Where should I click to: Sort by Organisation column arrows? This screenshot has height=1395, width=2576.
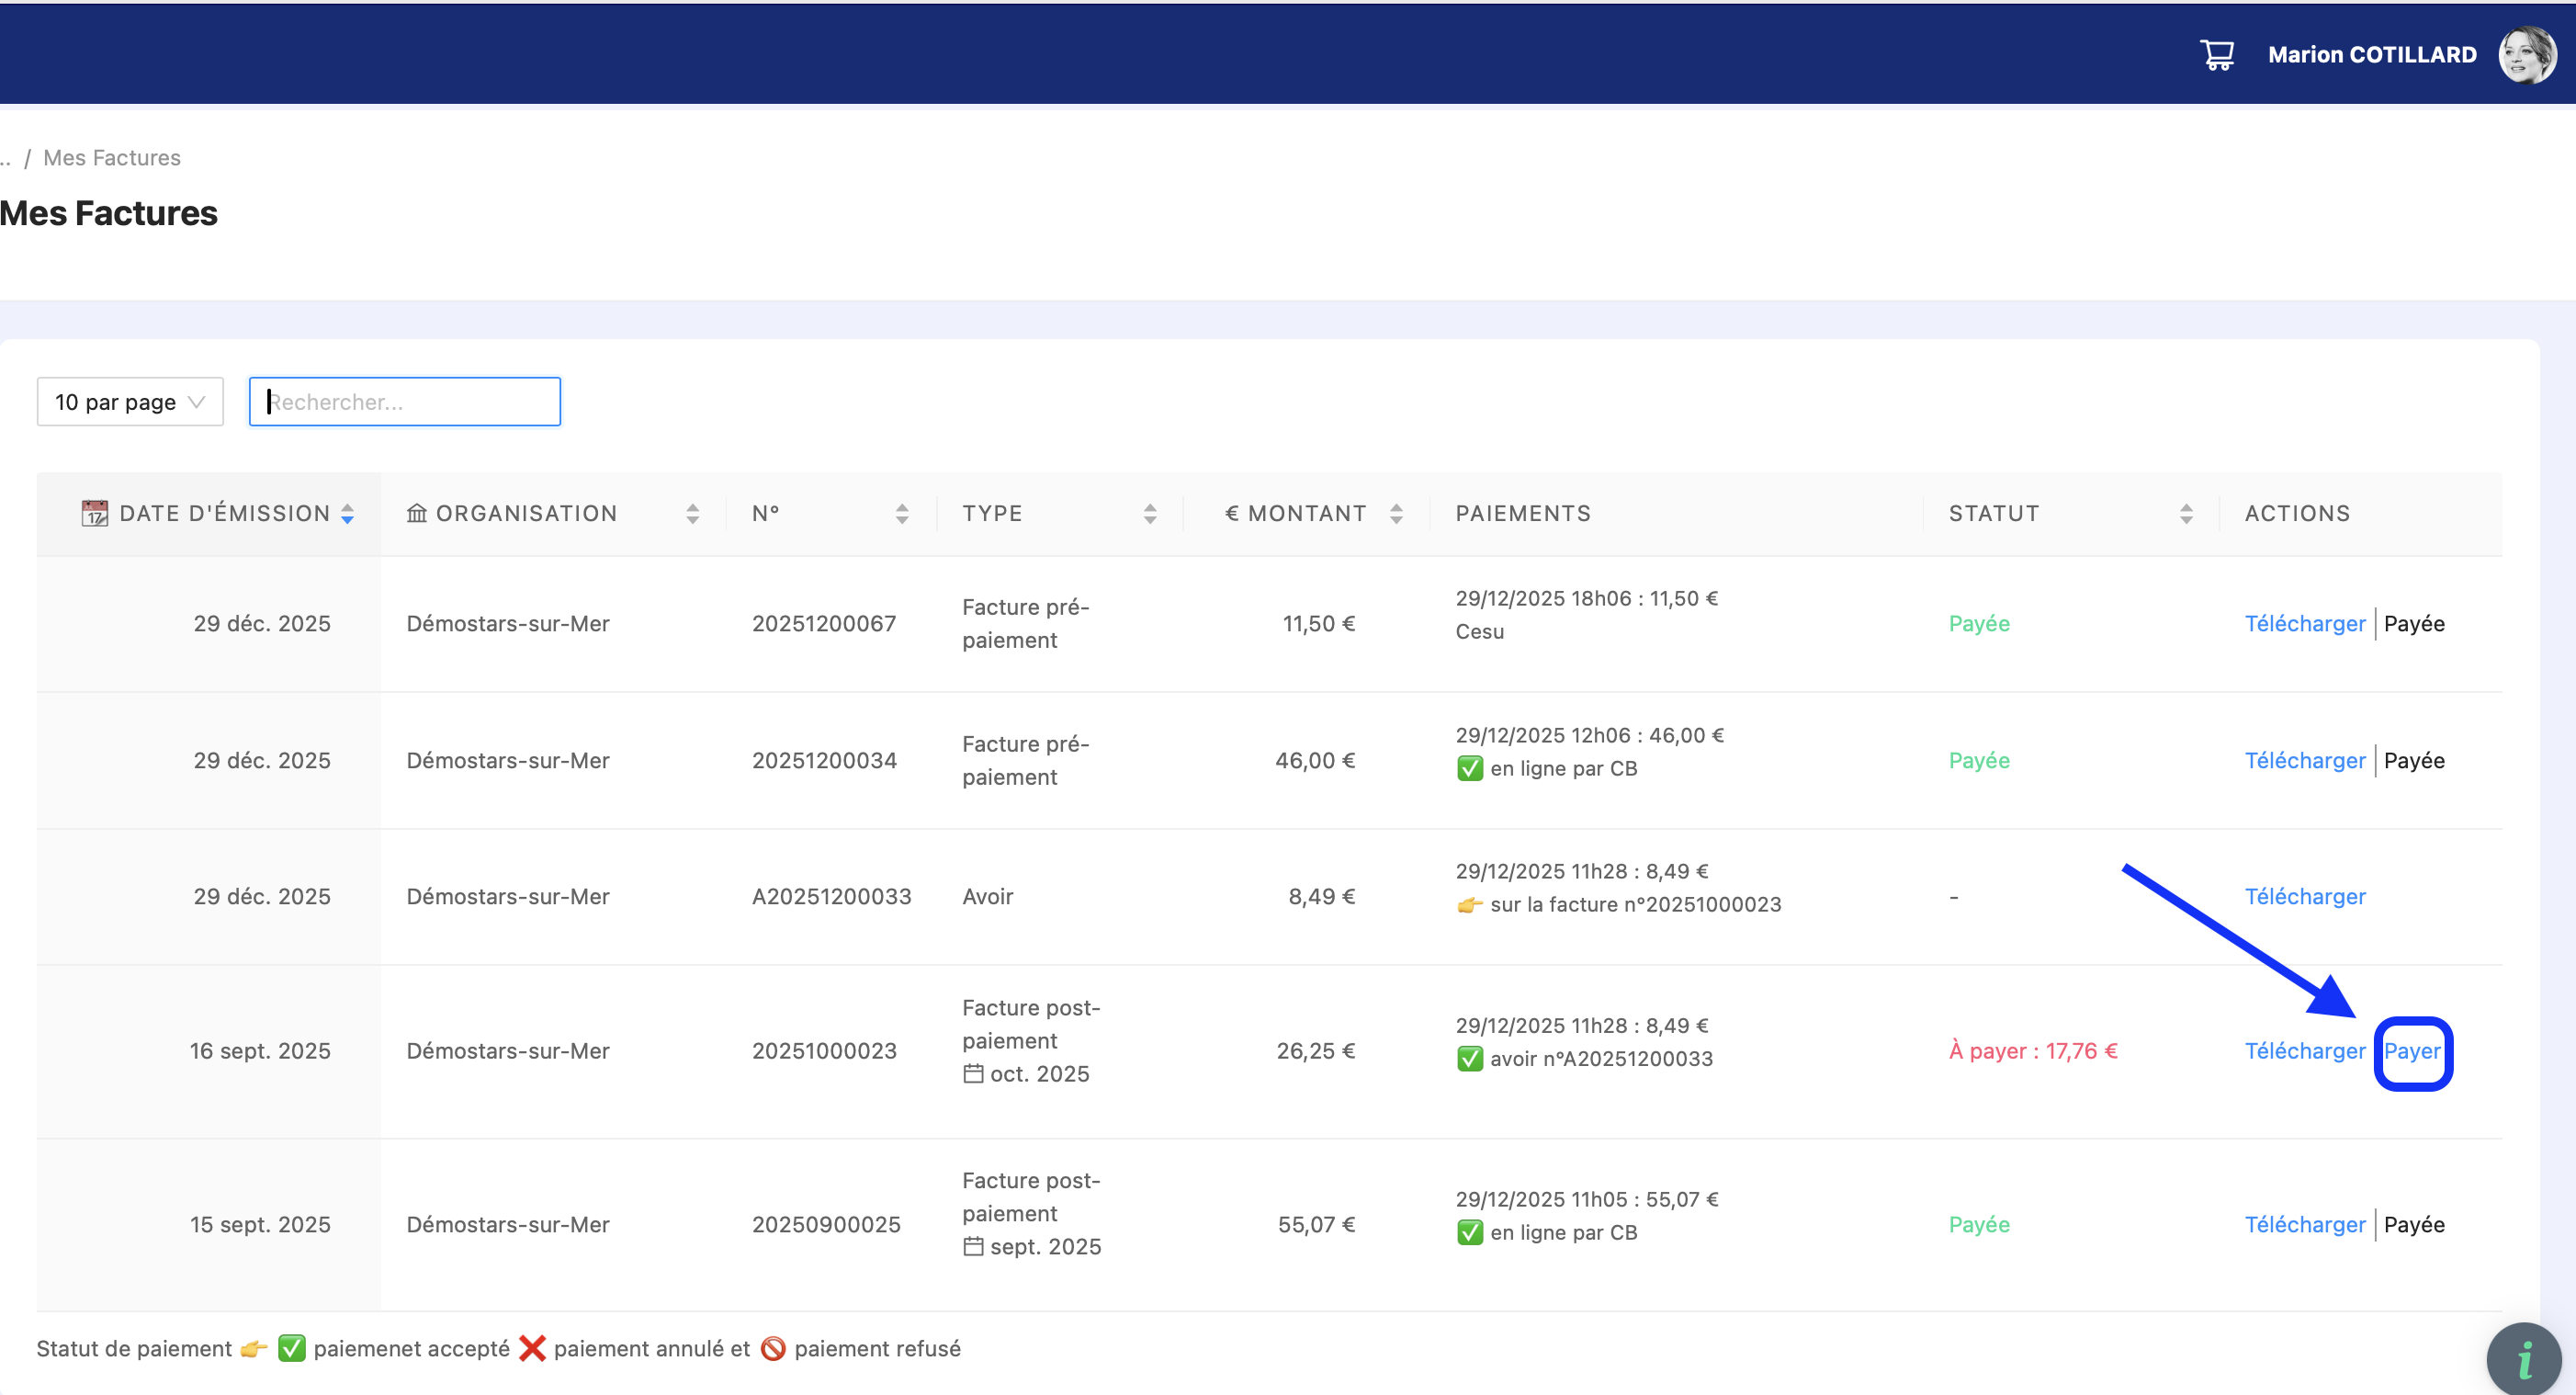point(692,513)
